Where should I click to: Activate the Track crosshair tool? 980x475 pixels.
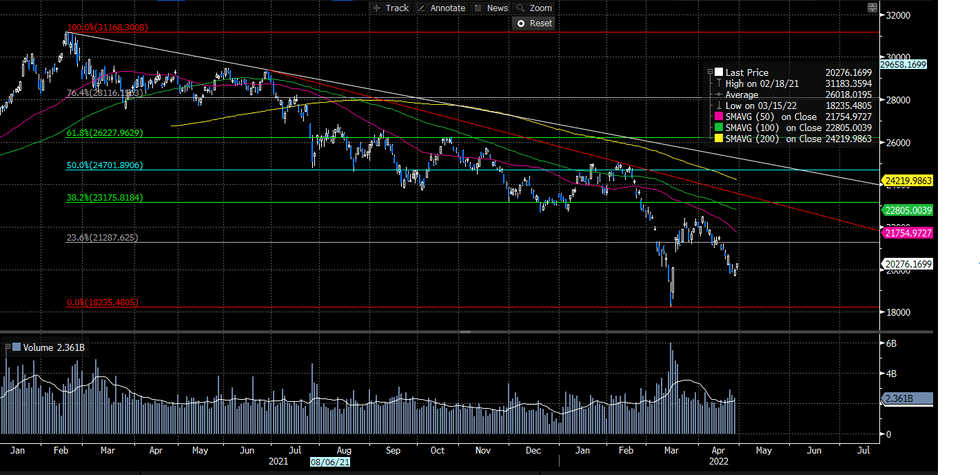[x=390, y=7]
